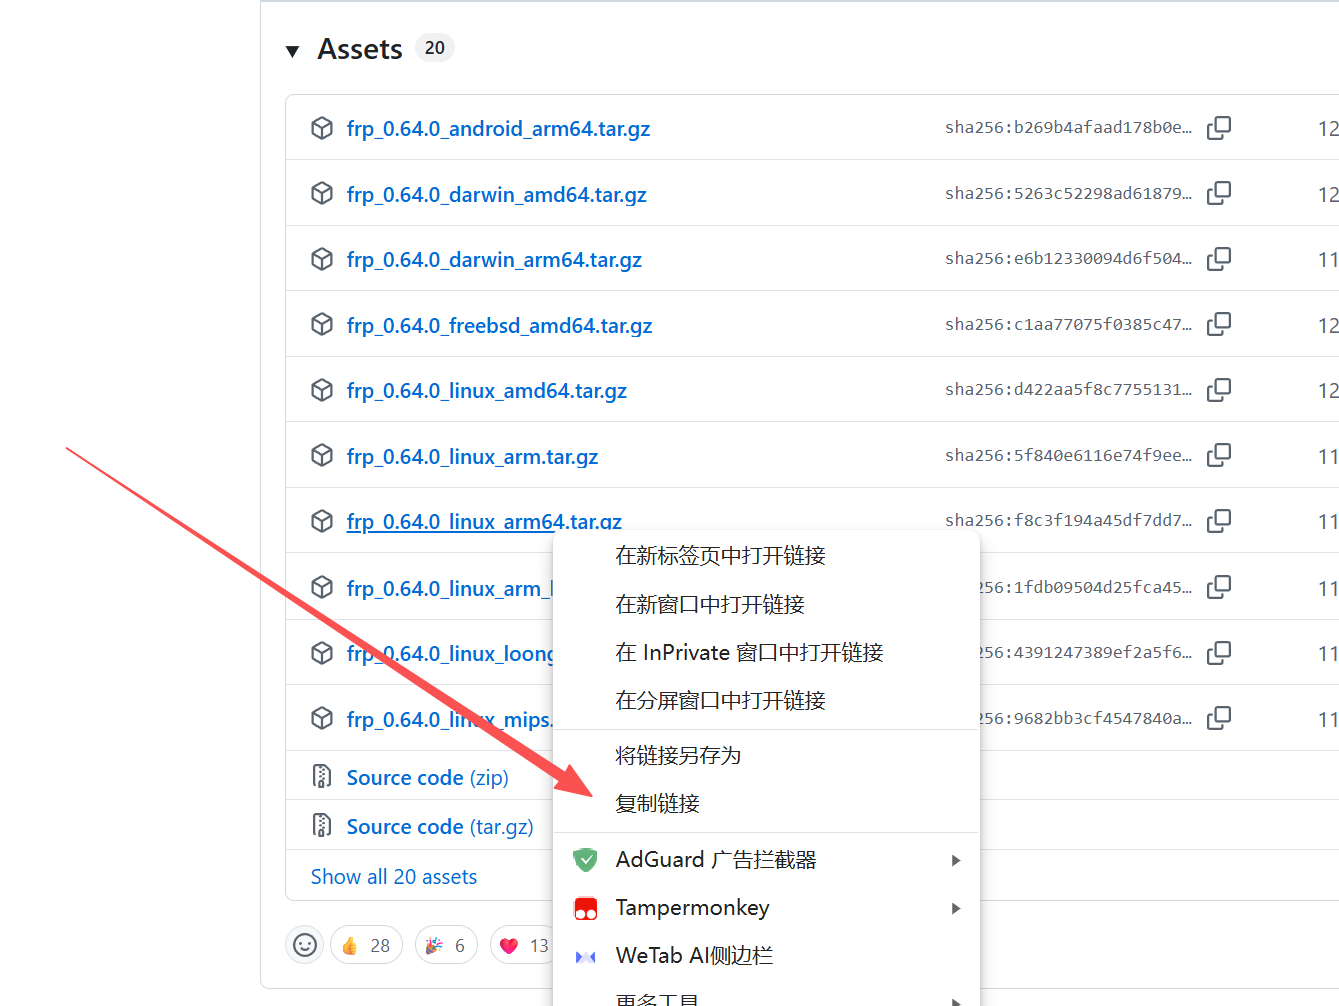Screen dimensions: 1339x1006
Task: Open link in InPrivate 窗口 menu item
Action: [749, 653]
